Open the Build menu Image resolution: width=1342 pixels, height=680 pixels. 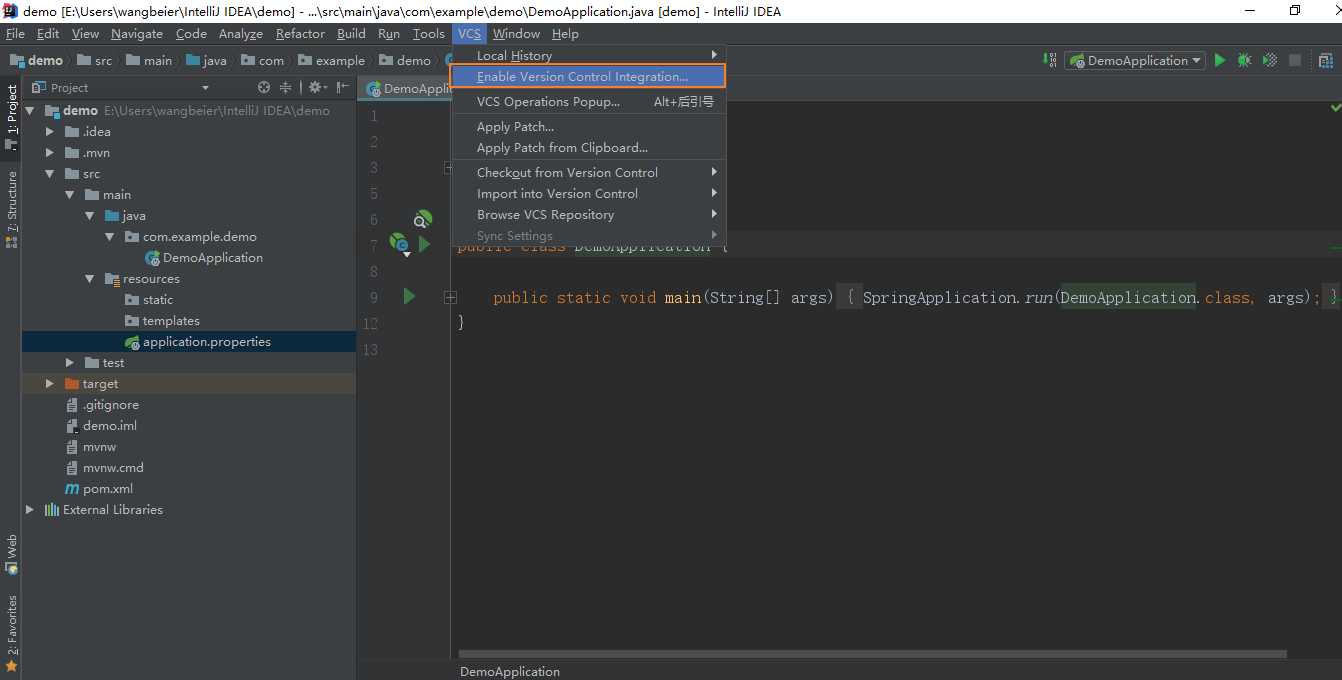[351, 34]
